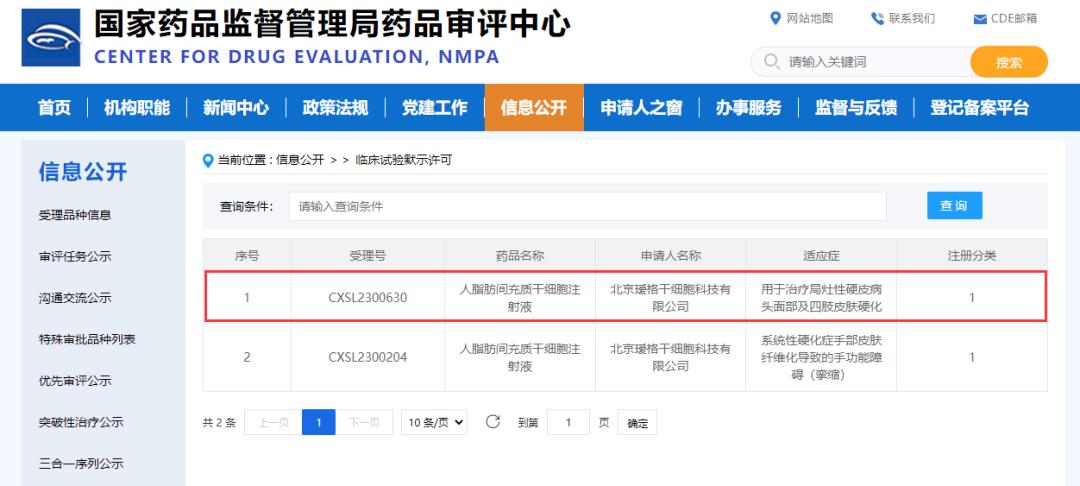This screenshot has width=1080, height=486.
Task: Open the 党建工作 navigation menu
Action: pos(434,107)
